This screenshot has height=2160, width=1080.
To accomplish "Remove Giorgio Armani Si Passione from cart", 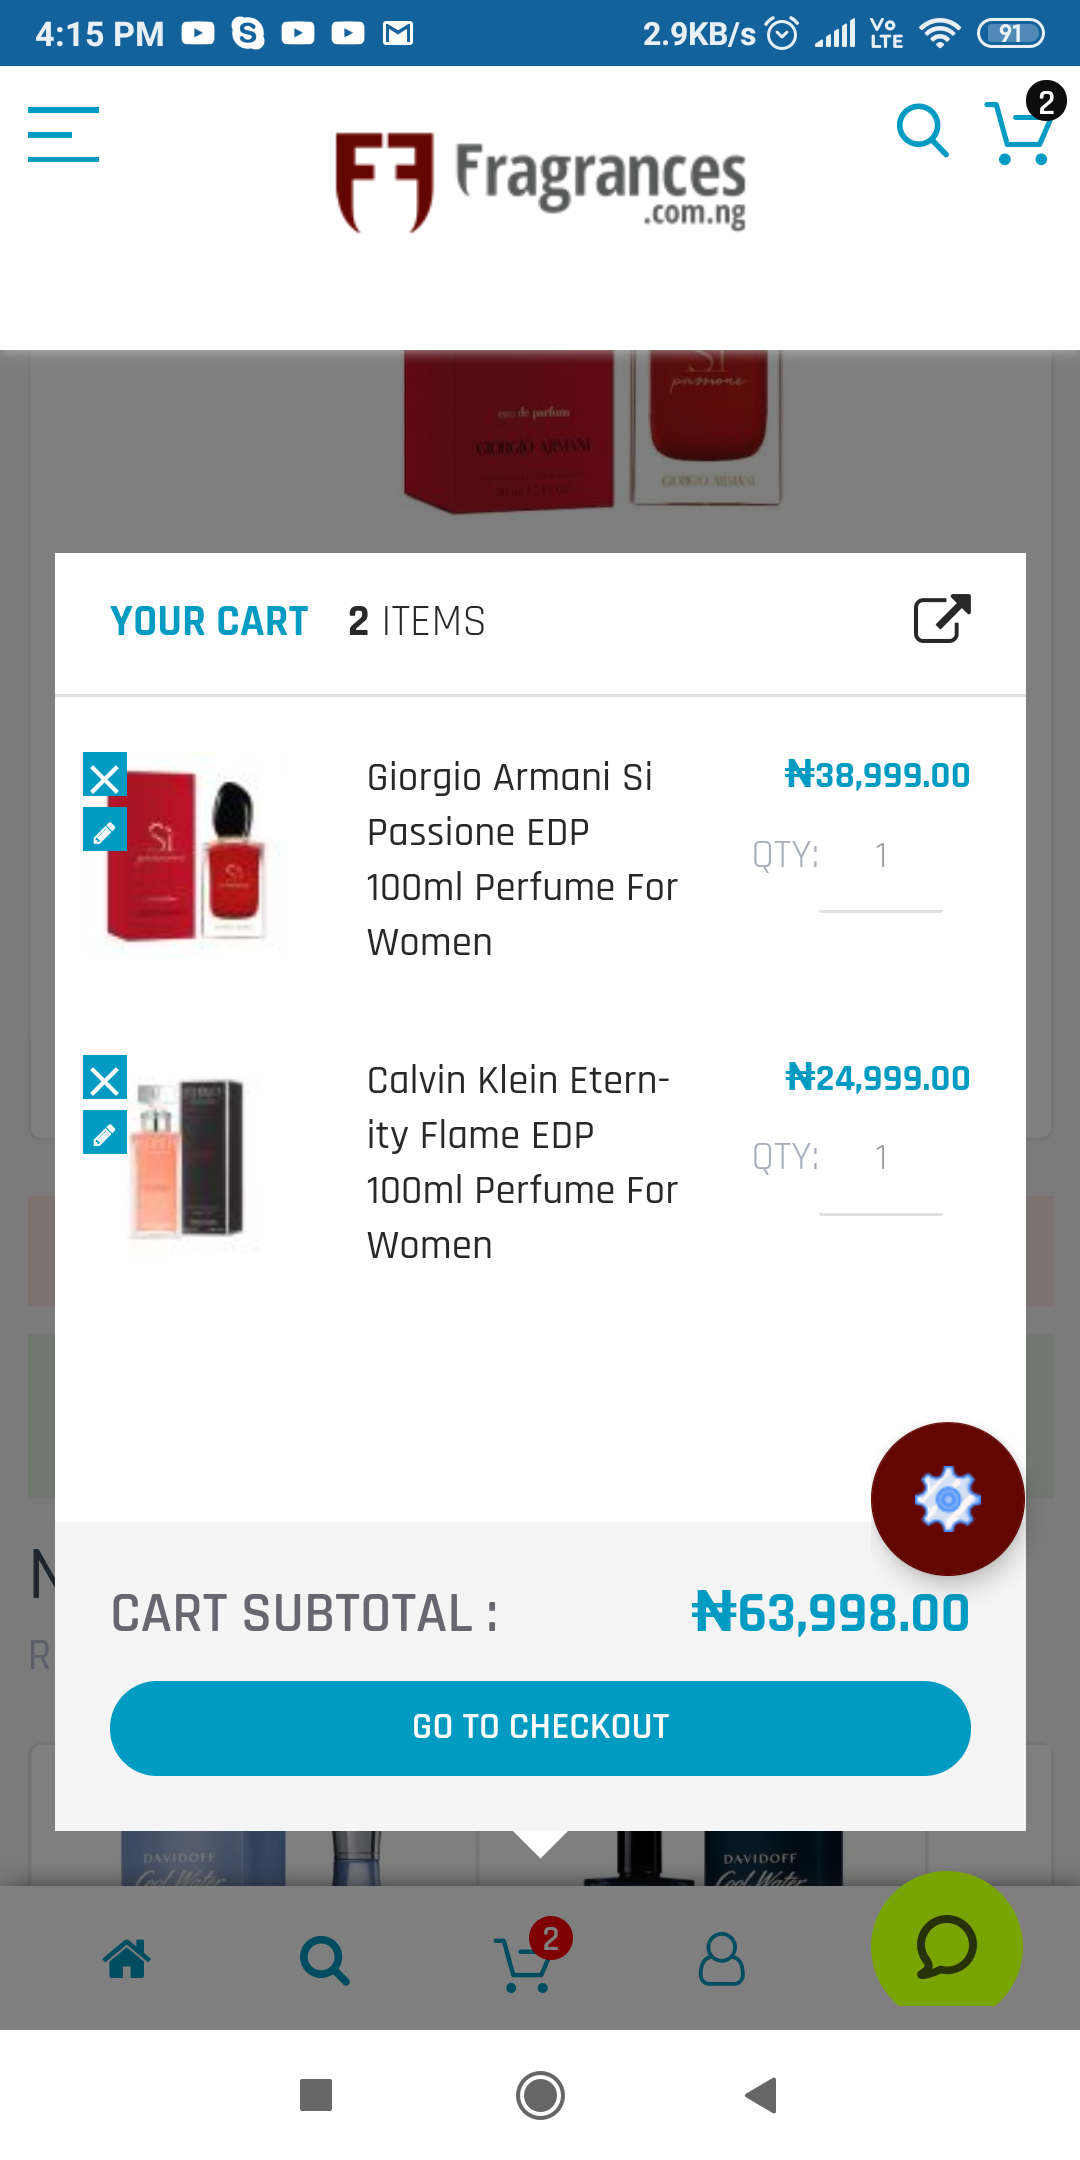I will [105, 778].
